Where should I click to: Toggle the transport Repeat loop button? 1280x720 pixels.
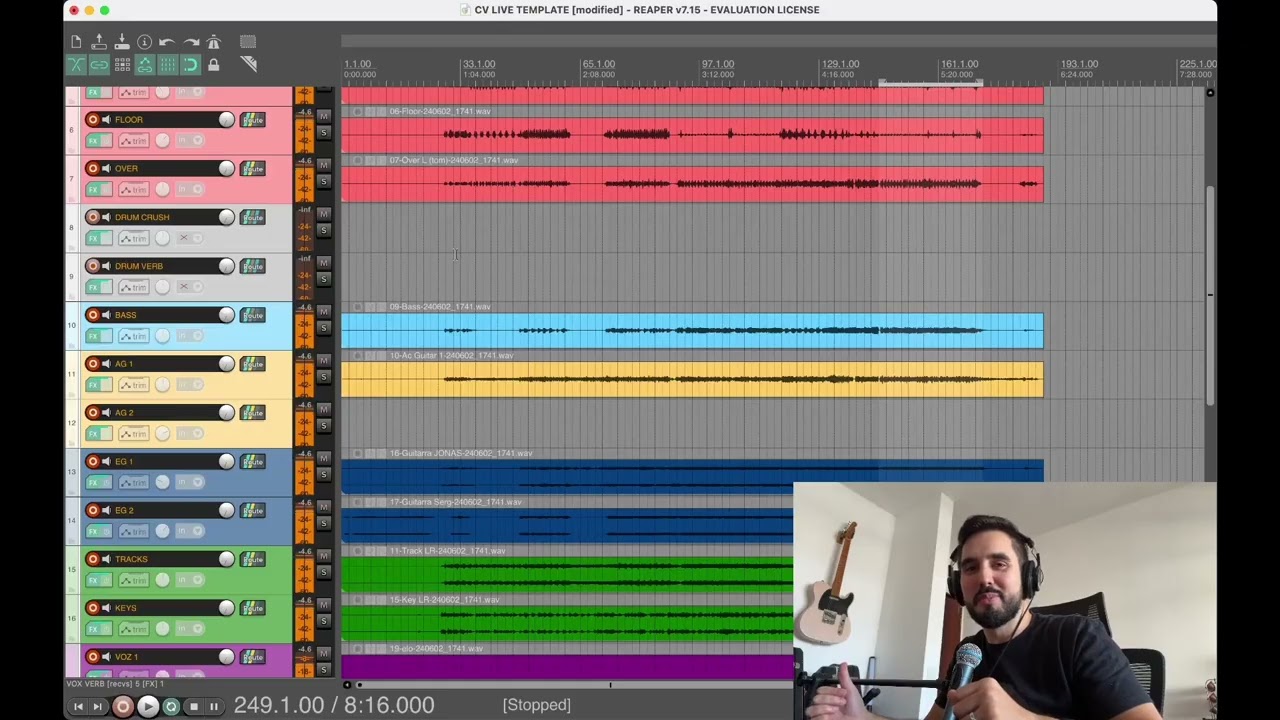coord(171,706)
